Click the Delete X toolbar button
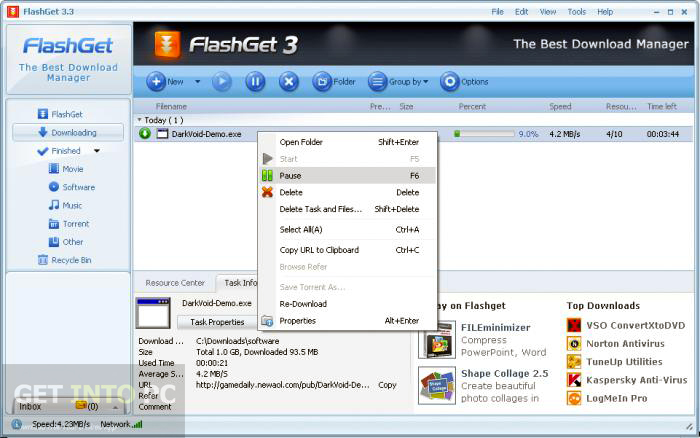Screen dimensions: 700x438 (x=289, y=82)
